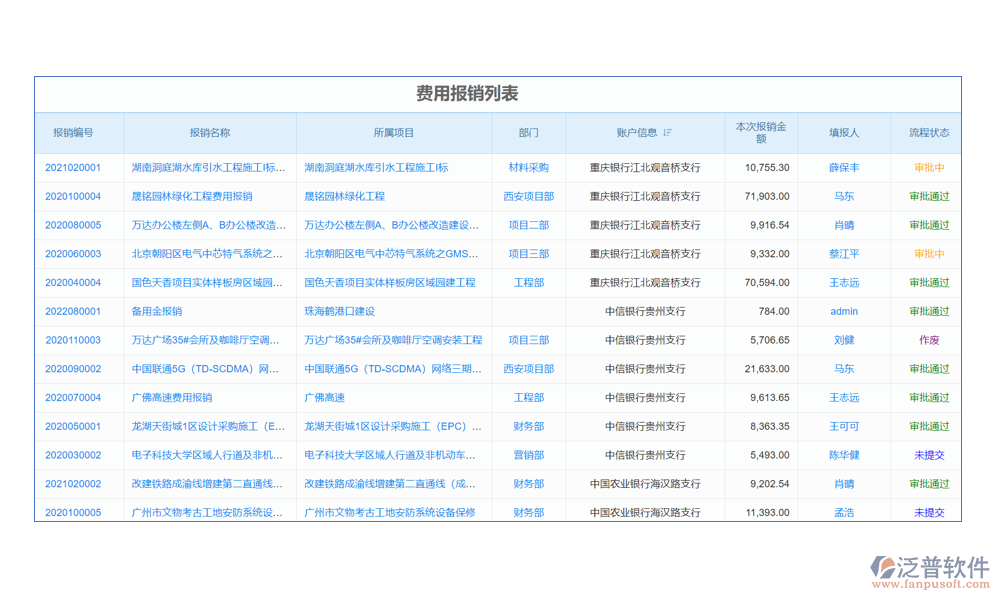Select the 备用金报销 reimbursement name
This screenshot has height=600, width=1000.
point(157,312)
